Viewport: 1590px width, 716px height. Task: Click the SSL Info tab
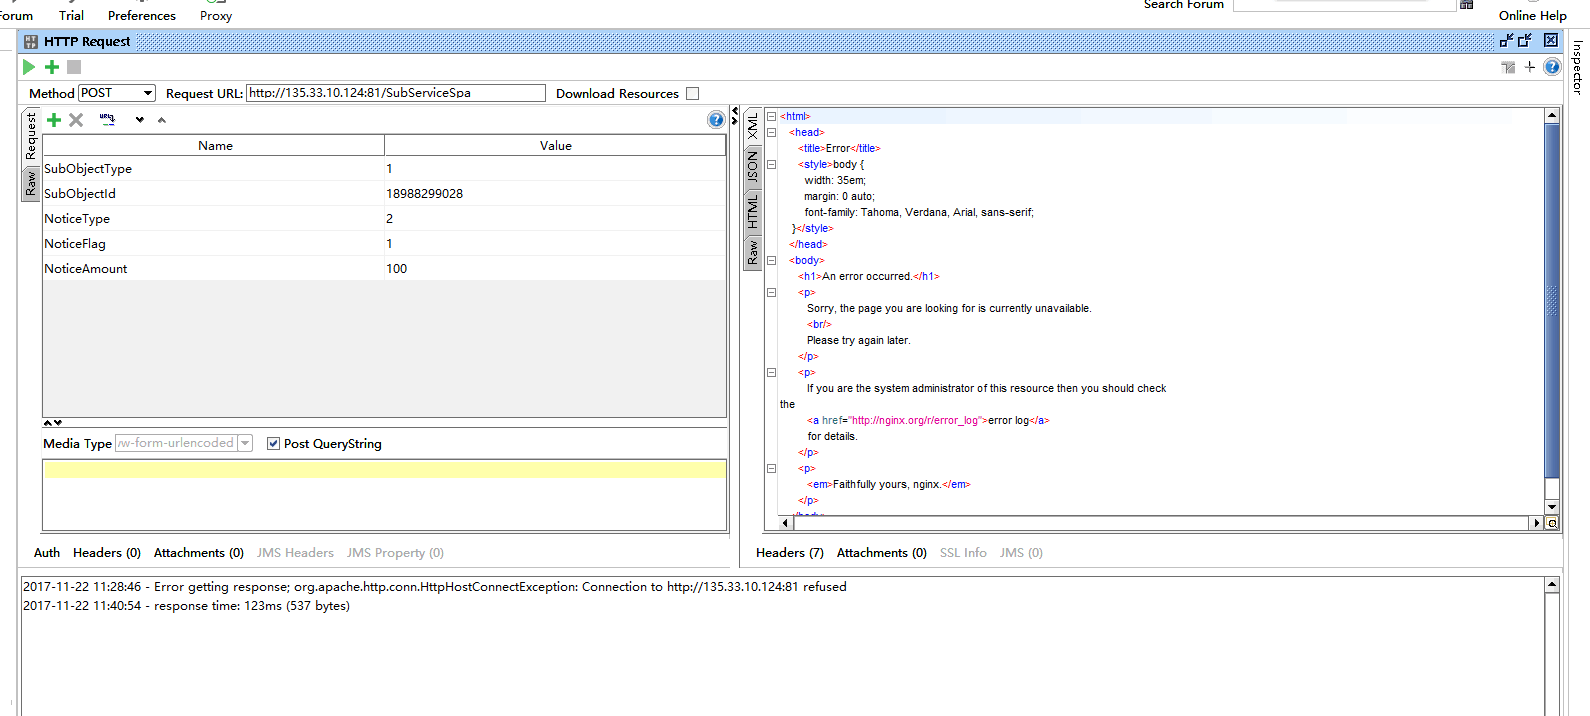[x=963, y=553]
